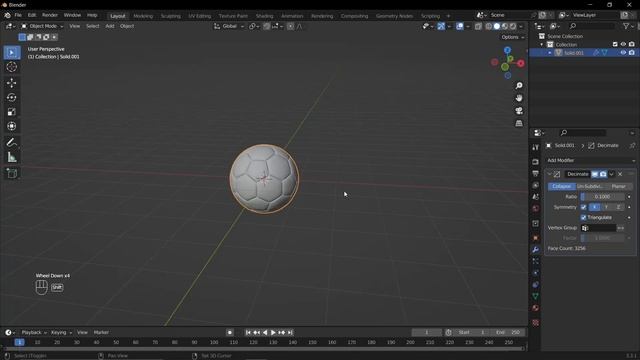Open the Edit menu
The image size is (640, 360).
[x=32, y=15]
